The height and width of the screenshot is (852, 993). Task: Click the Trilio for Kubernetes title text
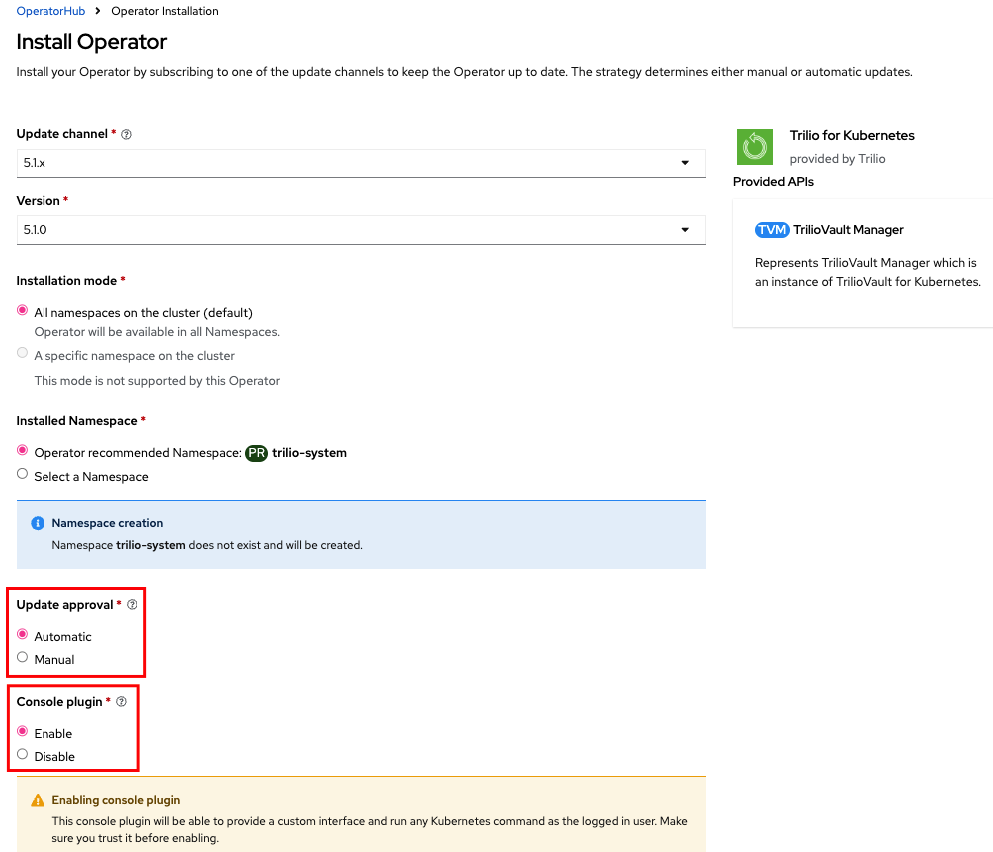click(x=852, y=136)
